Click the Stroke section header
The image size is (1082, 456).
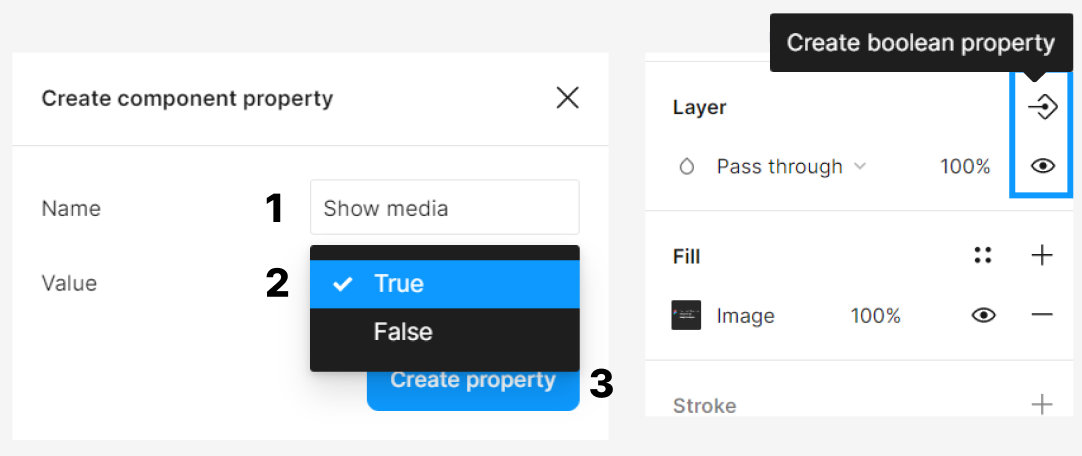pos(704,405)
